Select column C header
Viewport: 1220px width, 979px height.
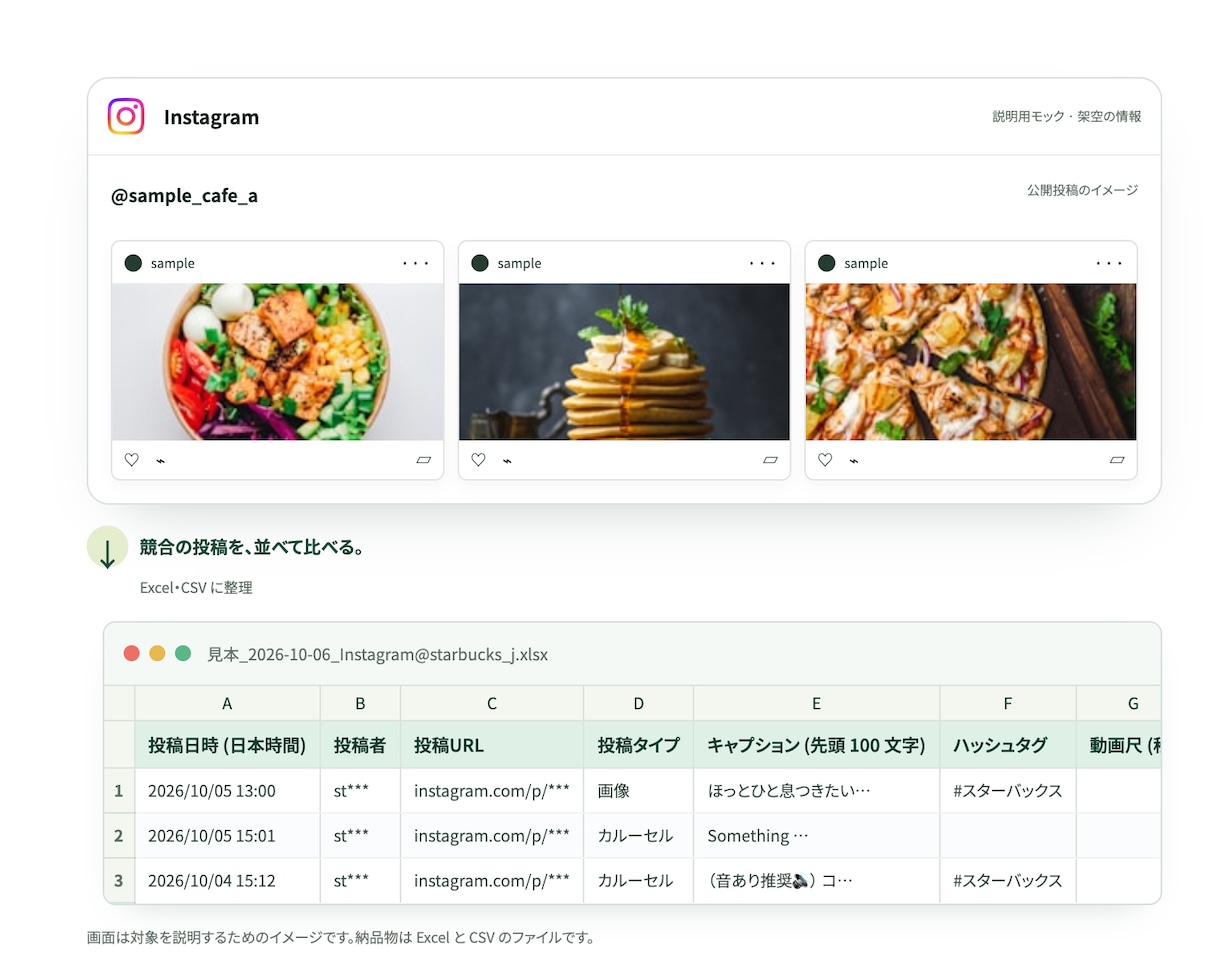point(492,703)
